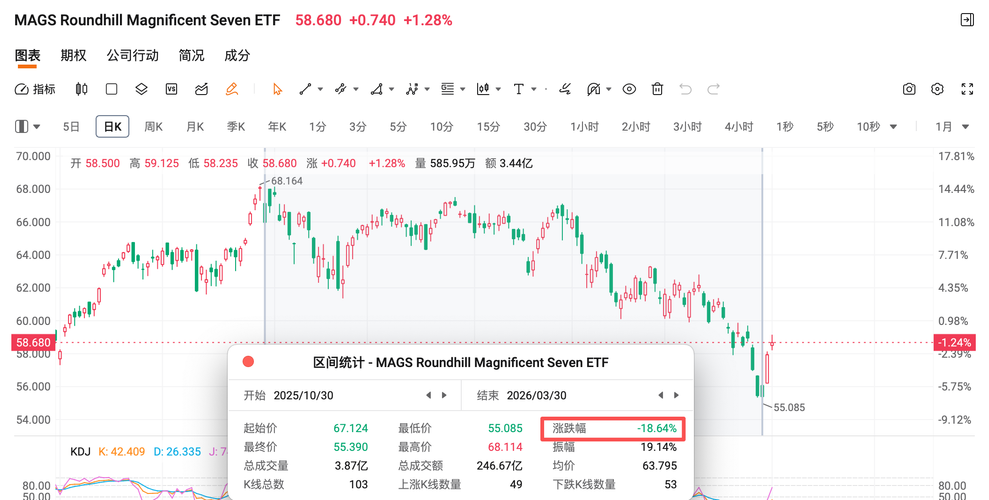Click the red dot on 区间统计 dialog
Viewport: 989px width, 500px height.
click(249, 362)
